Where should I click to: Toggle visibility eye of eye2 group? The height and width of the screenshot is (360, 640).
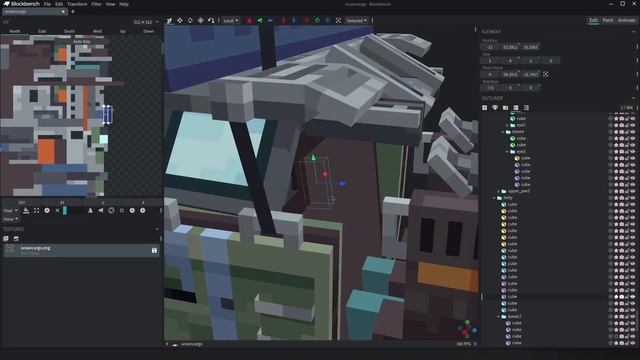(633, 125)
